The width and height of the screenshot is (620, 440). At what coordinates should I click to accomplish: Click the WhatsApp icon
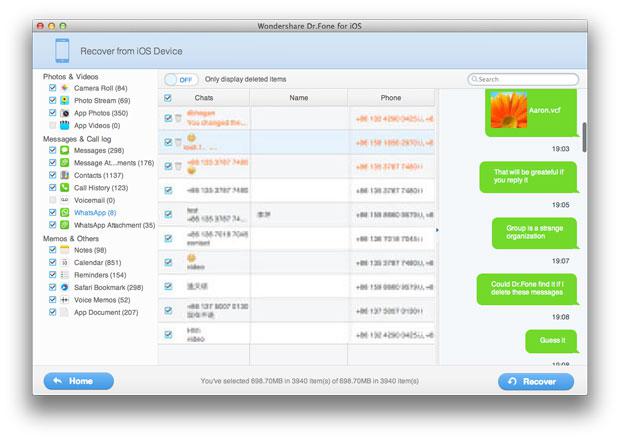[x=64, y=212]
